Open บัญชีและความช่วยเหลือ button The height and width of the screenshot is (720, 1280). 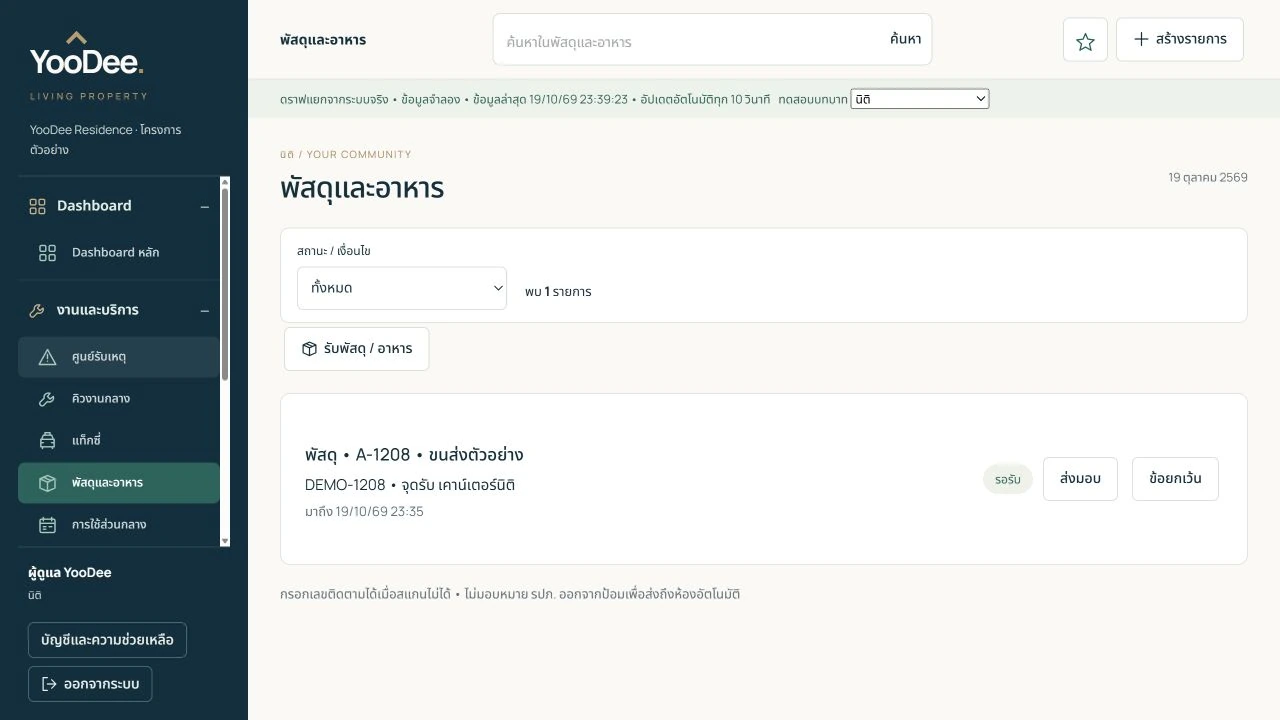tap(107, 640)
